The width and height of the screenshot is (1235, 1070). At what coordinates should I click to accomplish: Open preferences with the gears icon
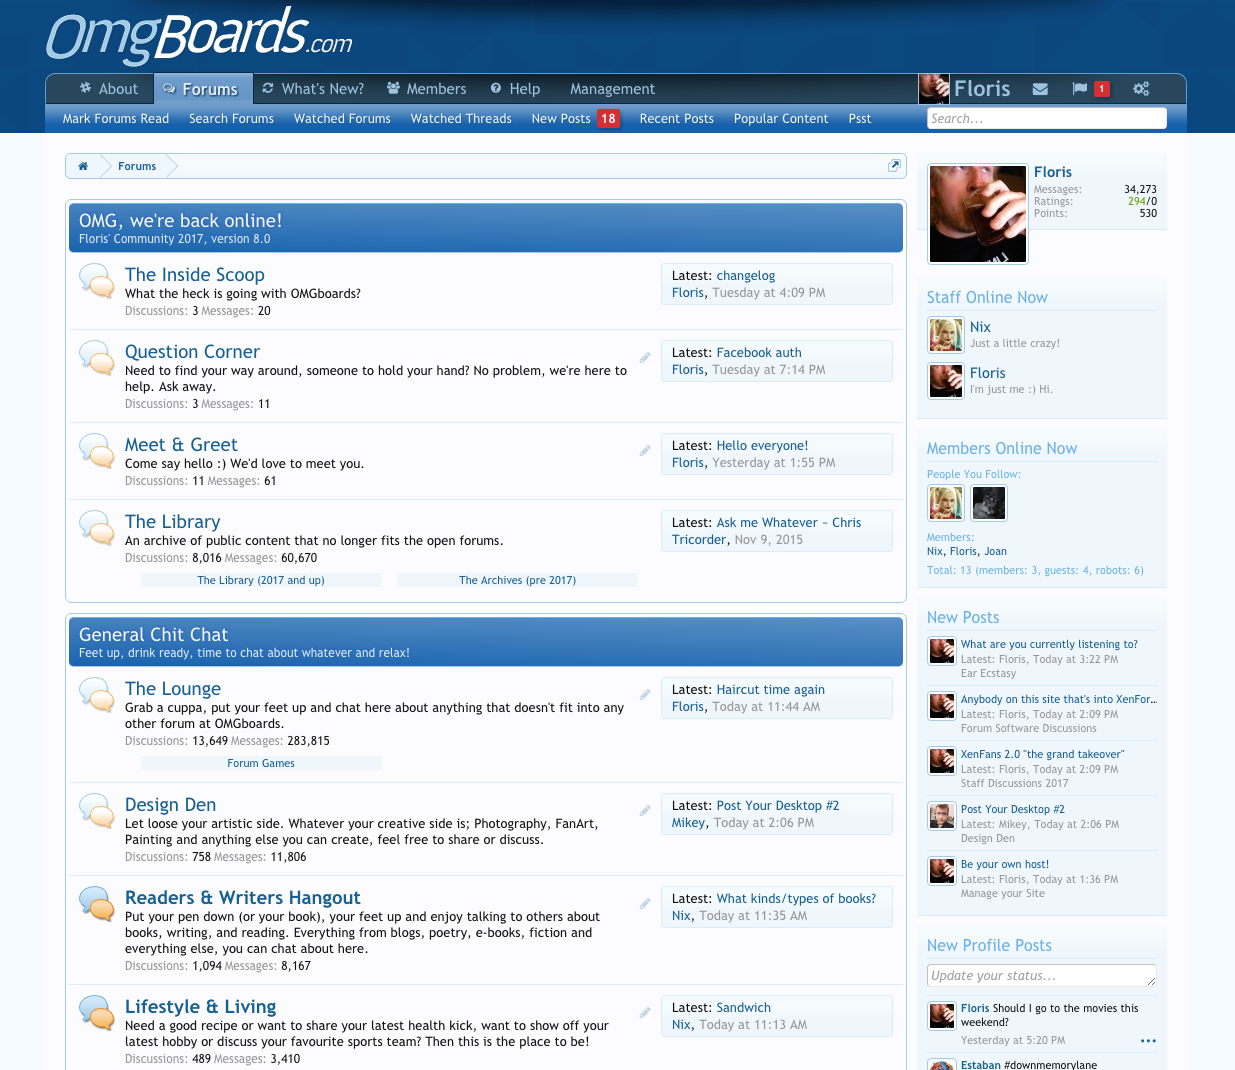1141,89
